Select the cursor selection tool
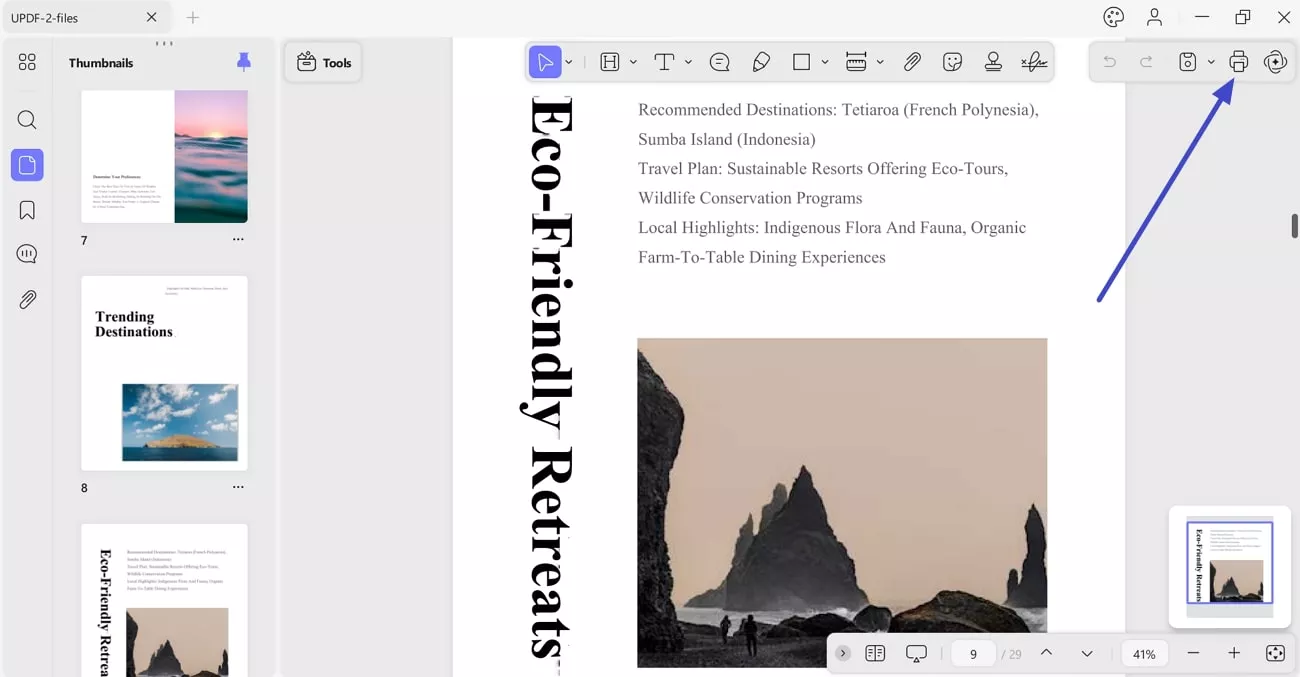The height and width of the screenshot is (677, 1300). [x=545, y=62]
